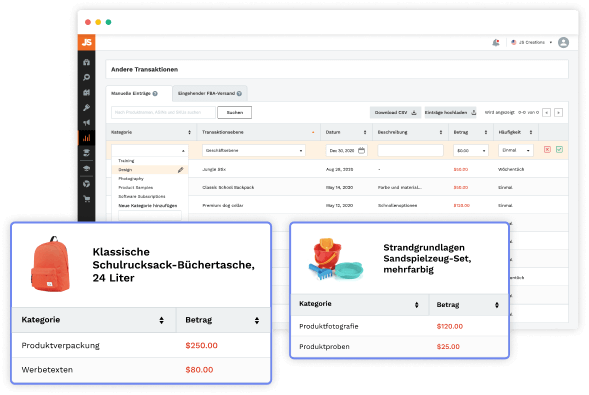Click the sand toy set product image
The image size is (589, 395).
[x=336, y=259]
